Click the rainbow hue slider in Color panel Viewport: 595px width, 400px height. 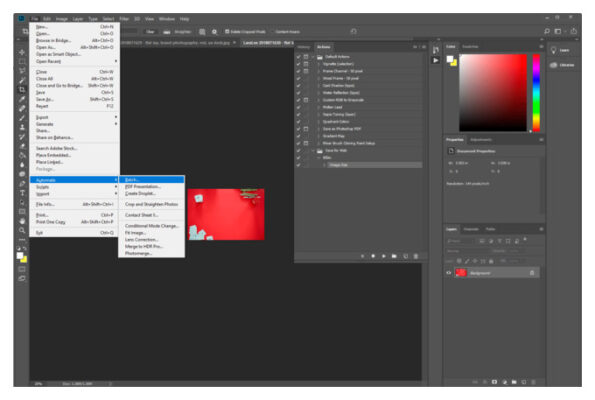pyautogui.click(x=536, y=93)
